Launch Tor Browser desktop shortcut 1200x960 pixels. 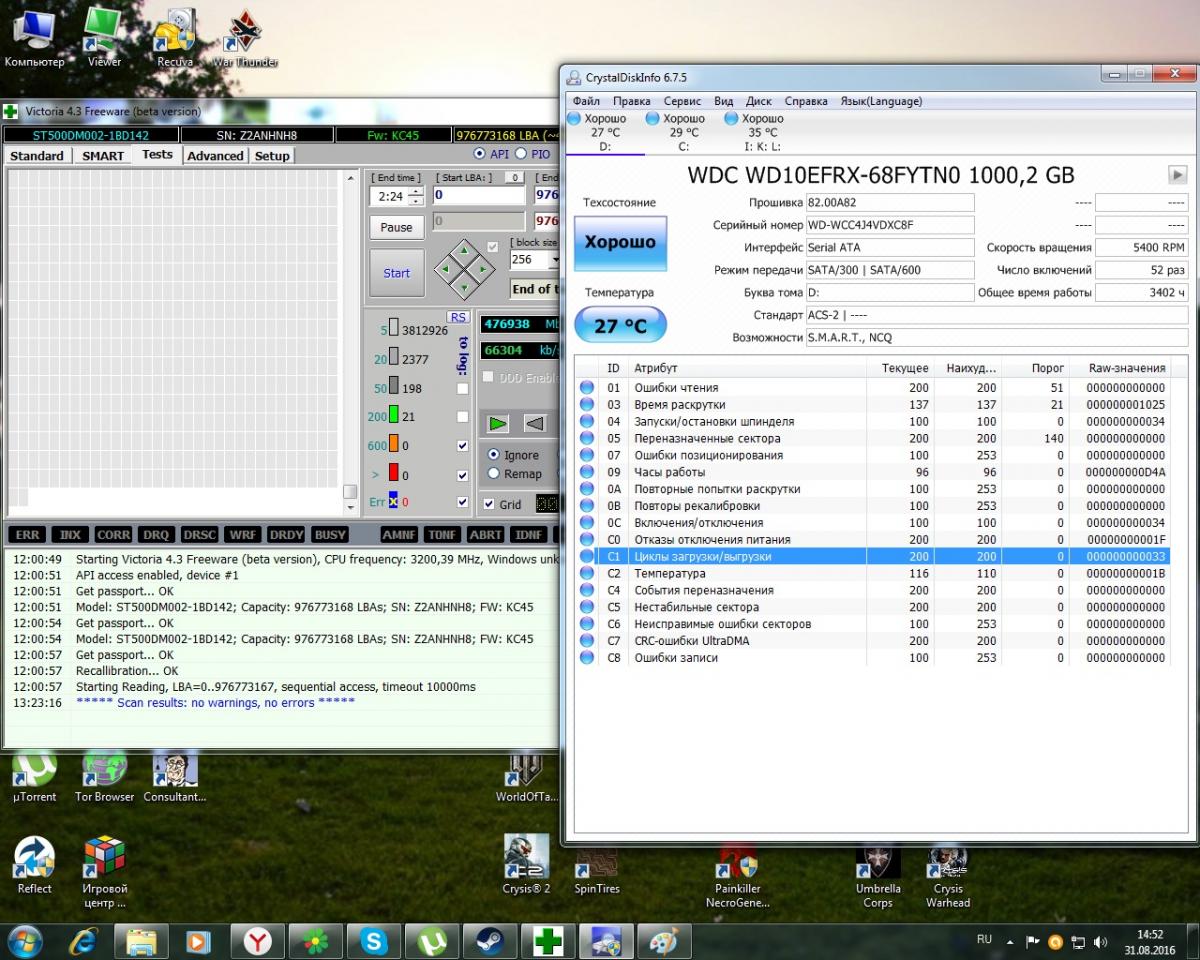[x=104, y=777]
